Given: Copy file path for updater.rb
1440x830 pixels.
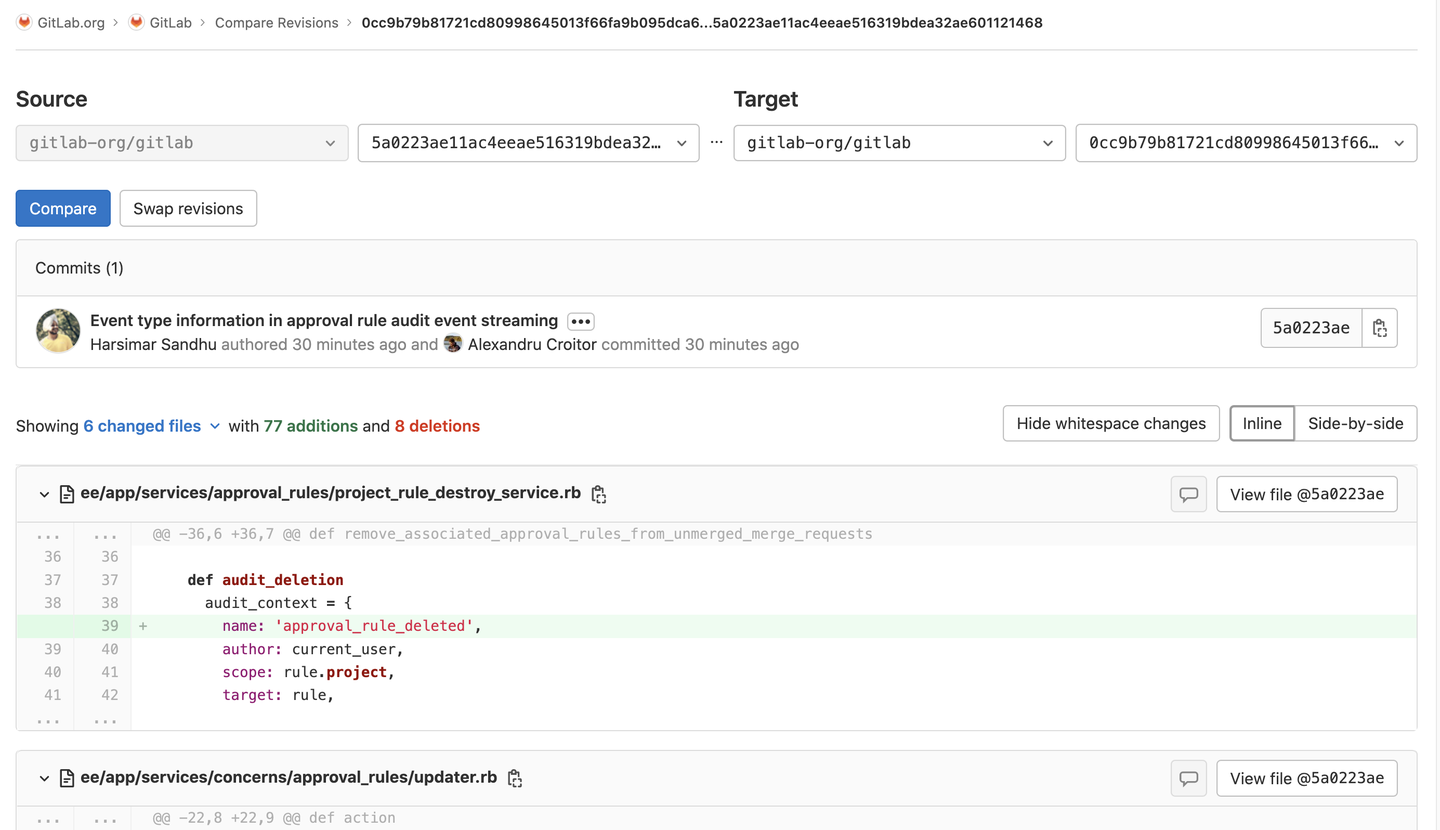Looking at the screenshot, I should pos(514,777).
